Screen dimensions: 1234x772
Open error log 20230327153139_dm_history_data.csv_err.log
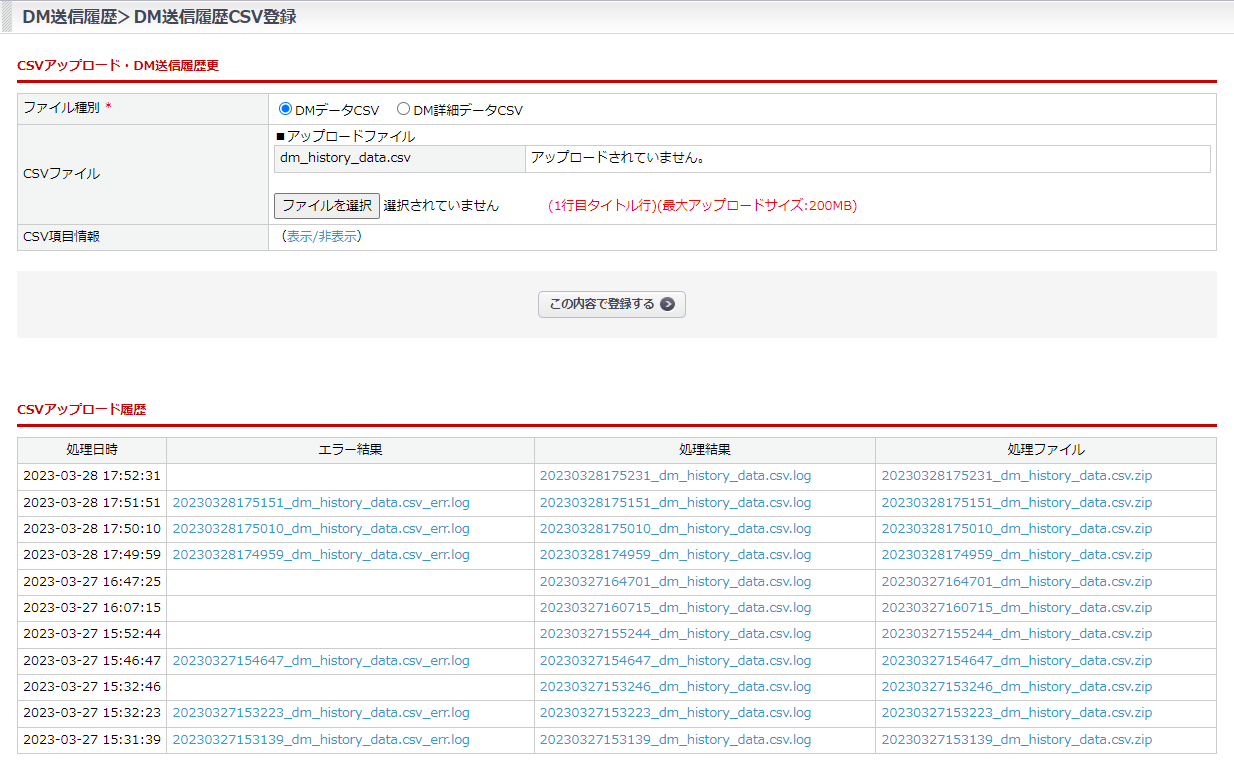321,740
